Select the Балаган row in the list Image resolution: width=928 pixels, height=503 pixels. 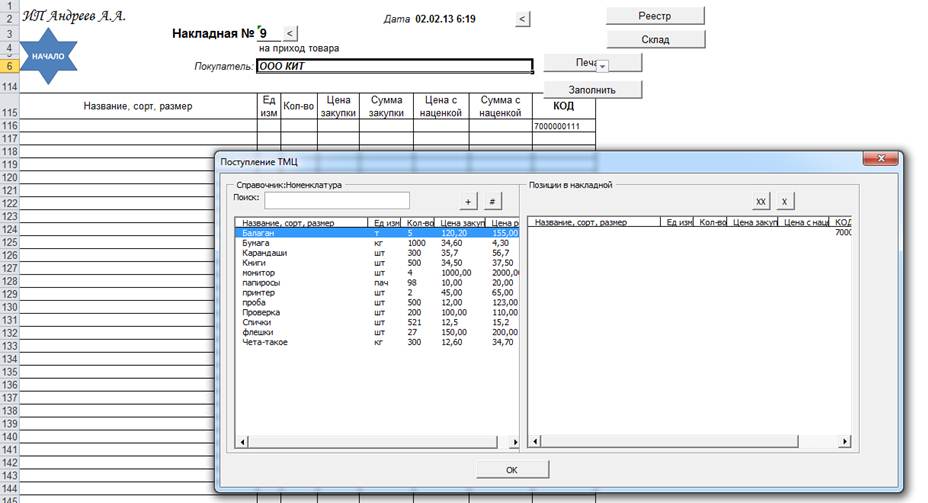click(377, 233)
